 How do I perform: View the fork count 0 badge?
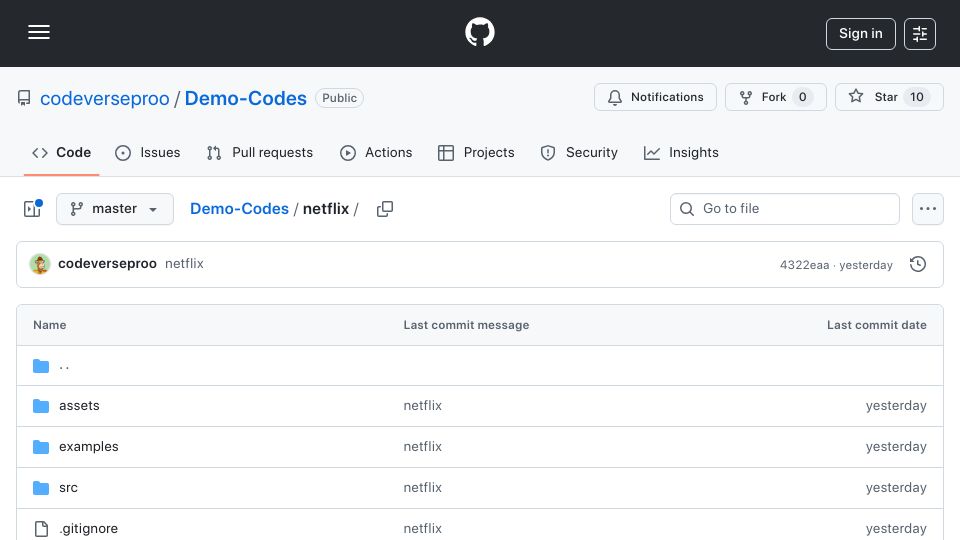(802, 97)
